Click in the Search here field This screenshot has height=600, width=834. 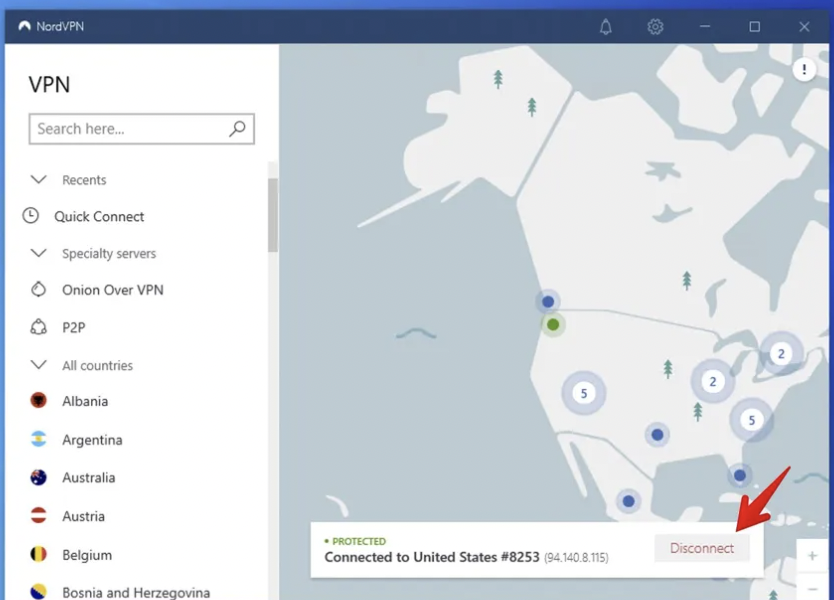tap(128, 129)
